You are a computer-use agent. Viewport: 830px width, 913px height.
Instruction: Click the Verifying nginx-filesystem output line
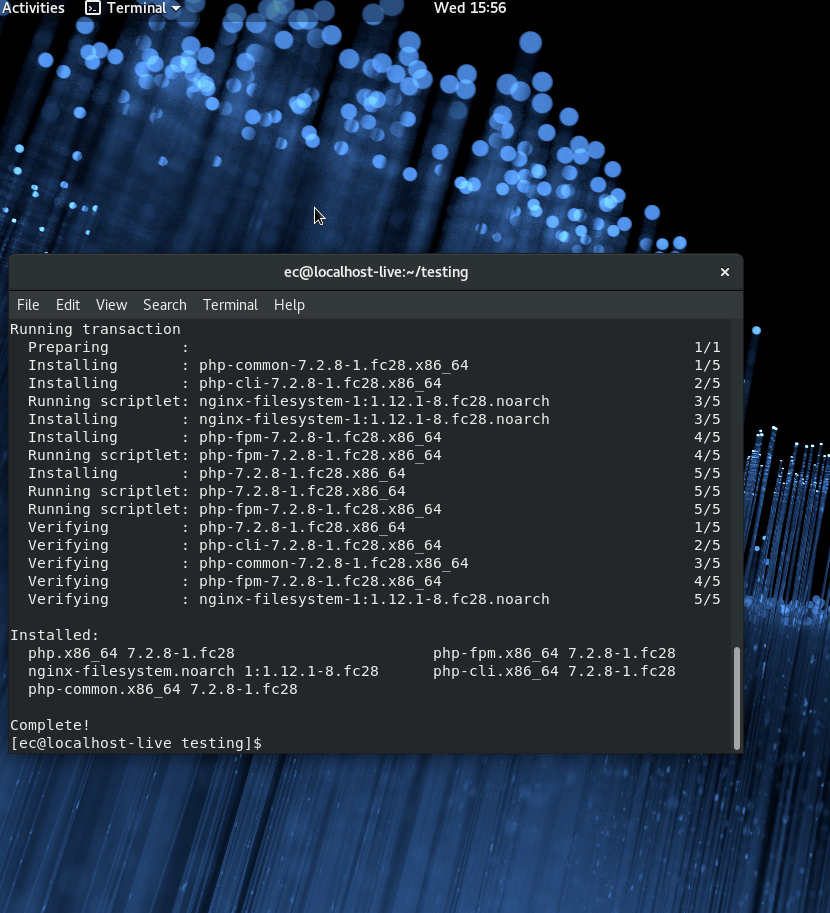tap(365, 599)
